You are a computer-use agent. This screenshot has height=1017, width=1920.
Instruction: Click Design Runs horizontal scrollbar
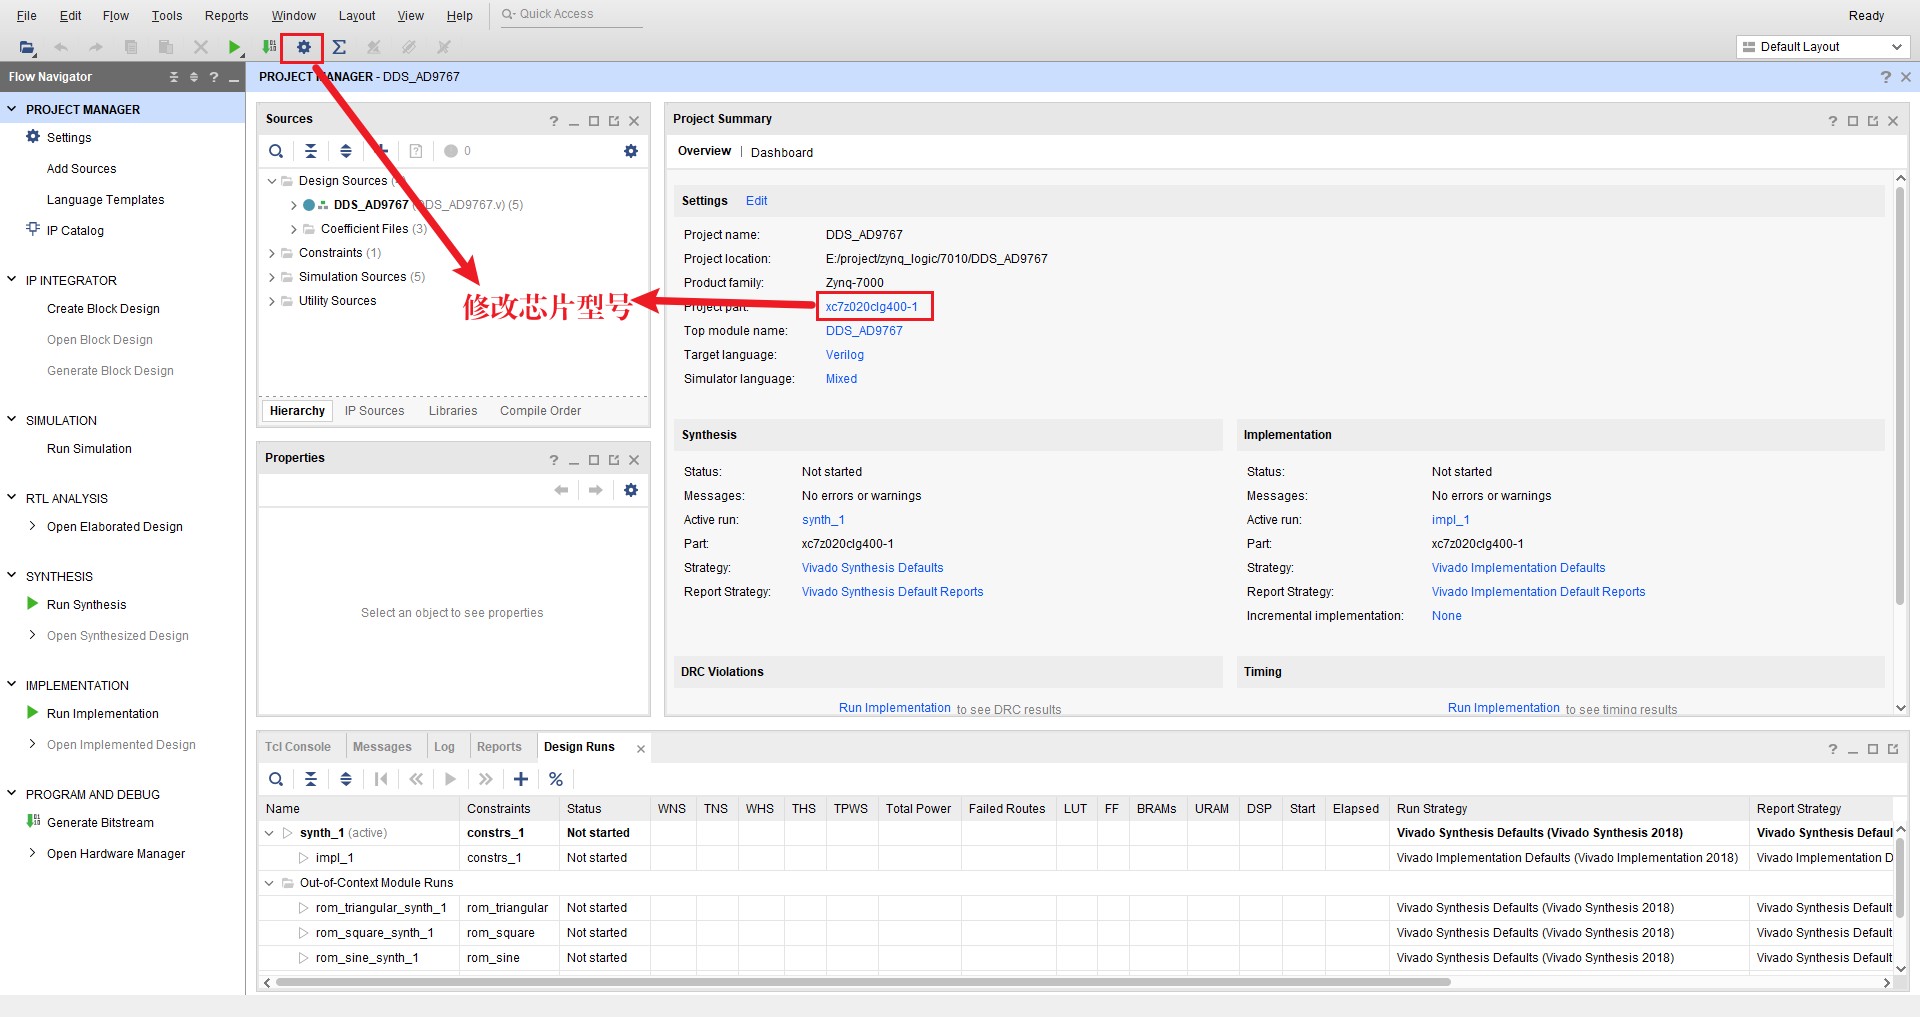[863, 982]
